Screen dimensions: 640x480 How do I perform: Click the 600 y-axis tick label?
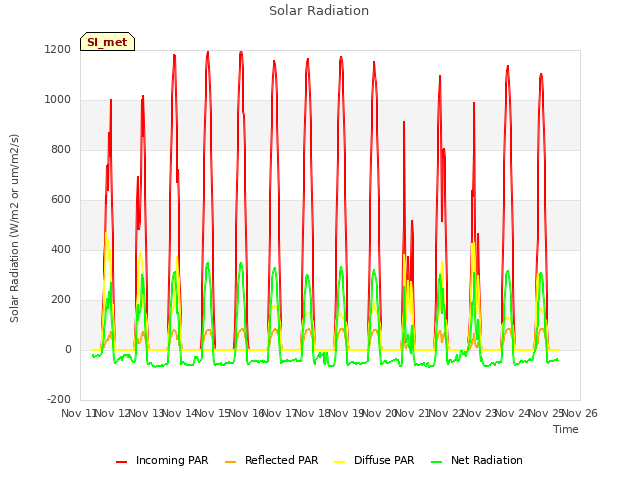61,200
